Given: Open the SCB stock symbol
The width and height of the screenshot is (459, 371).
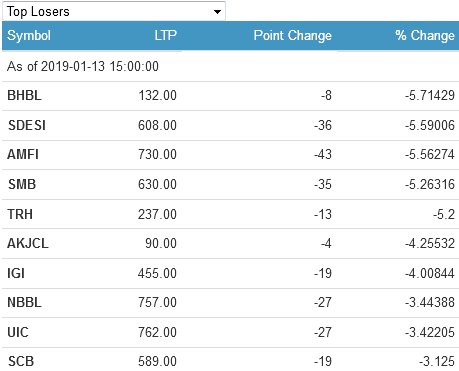Looking at the screenshot, I should click(21, 362).
